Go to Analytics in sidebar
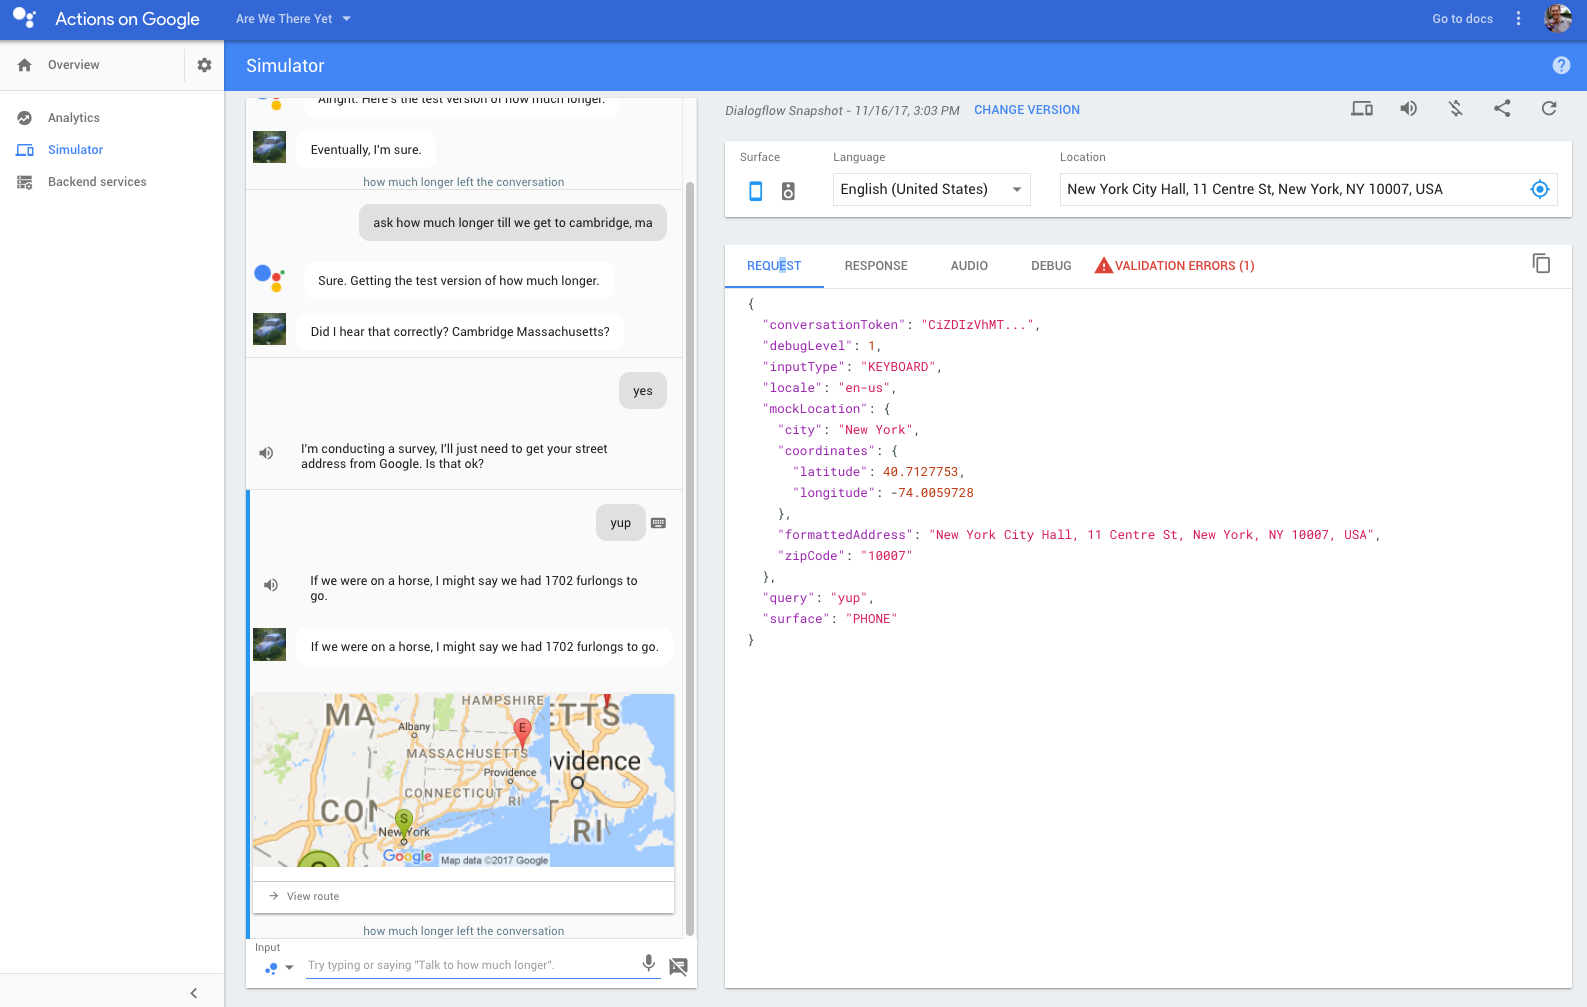 coord(74,118)
